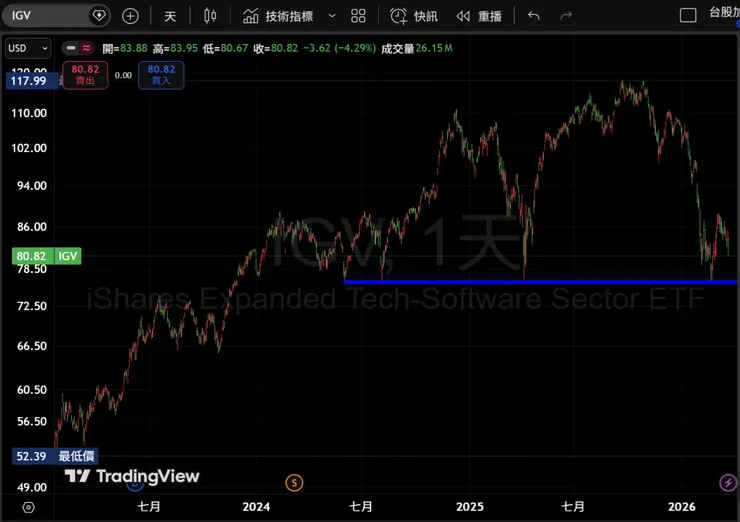The height and width of the screenshot is (522, 740).
Task: Click the 收=80.82 close value
Action: (x=276, y=48)
